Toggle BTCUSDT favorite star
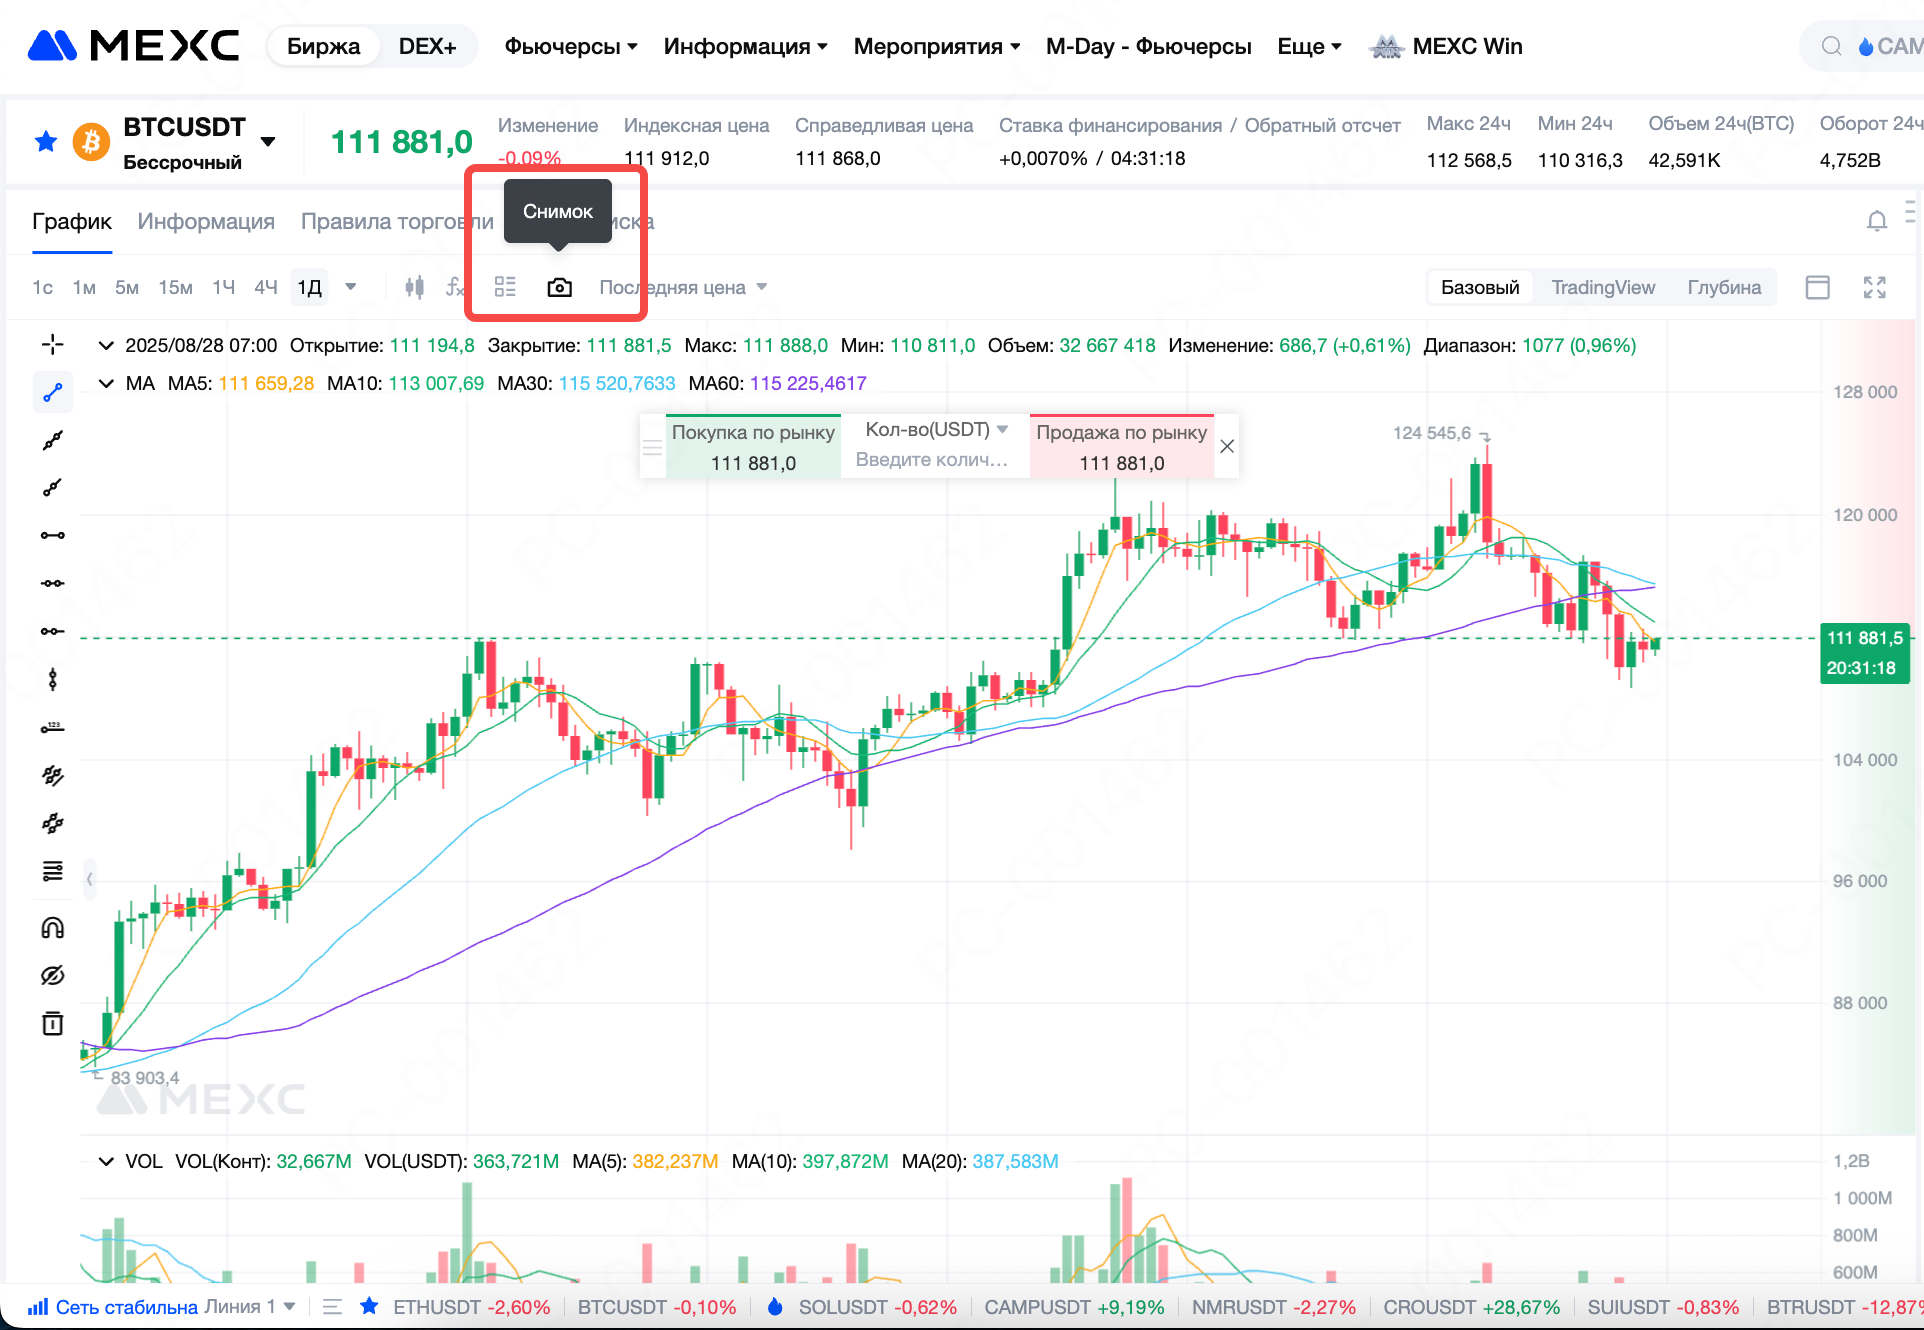Image resolution: width=1924 pixels, height=1330 pixels. pyautogui.click(x=46, y=142)
